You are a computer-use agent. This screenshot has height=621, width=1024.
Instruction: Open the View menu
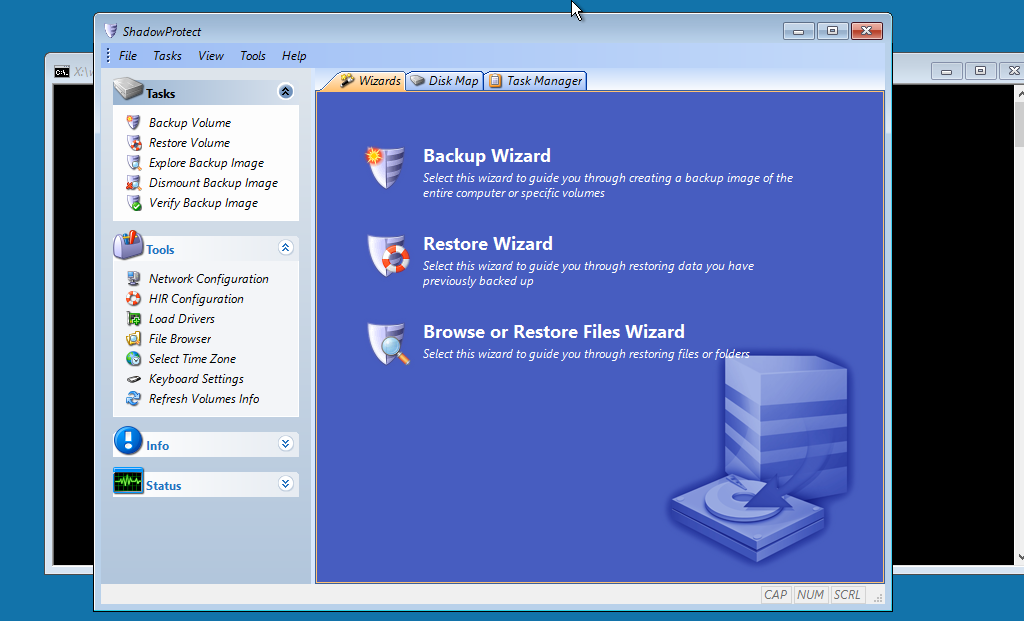(211, 56)
